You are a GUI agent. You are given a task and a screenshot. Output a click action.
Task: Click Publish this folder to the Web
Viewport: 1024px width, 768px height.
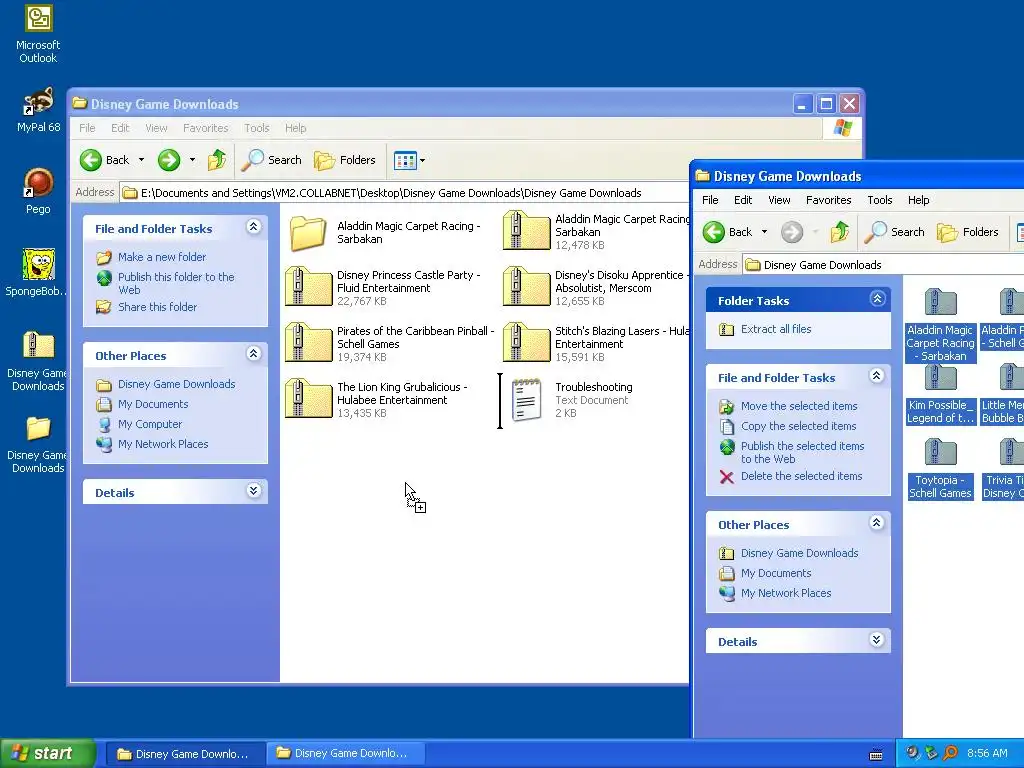tap(176, 283)
